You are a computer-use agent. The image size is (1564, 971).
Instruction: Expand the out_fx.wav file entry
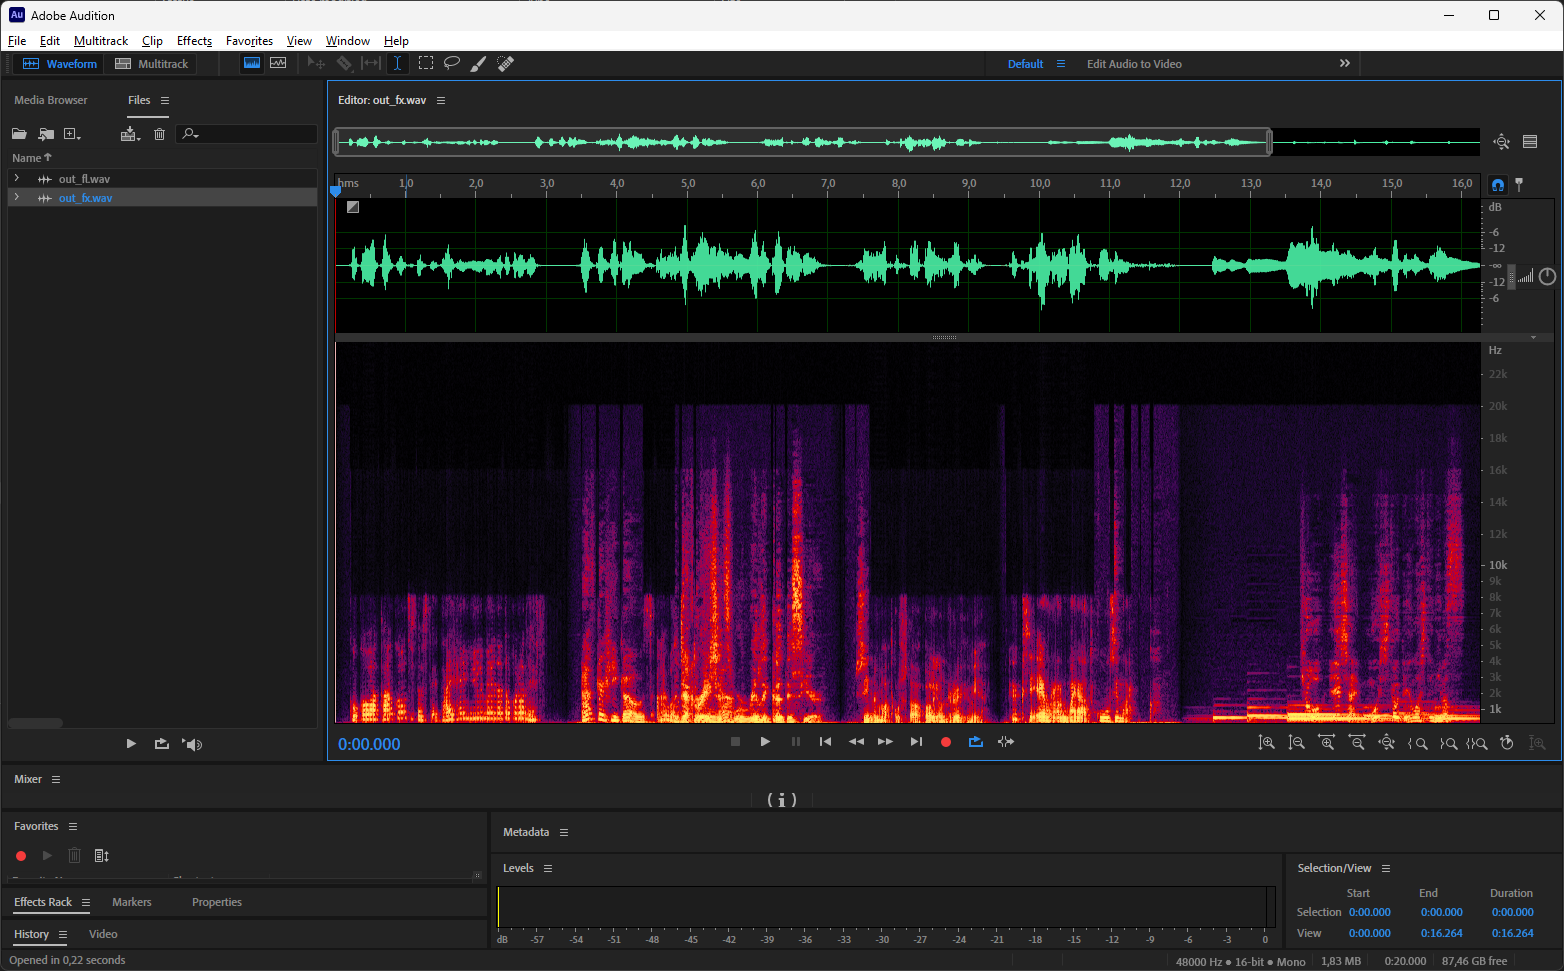(x=17, y=197)
